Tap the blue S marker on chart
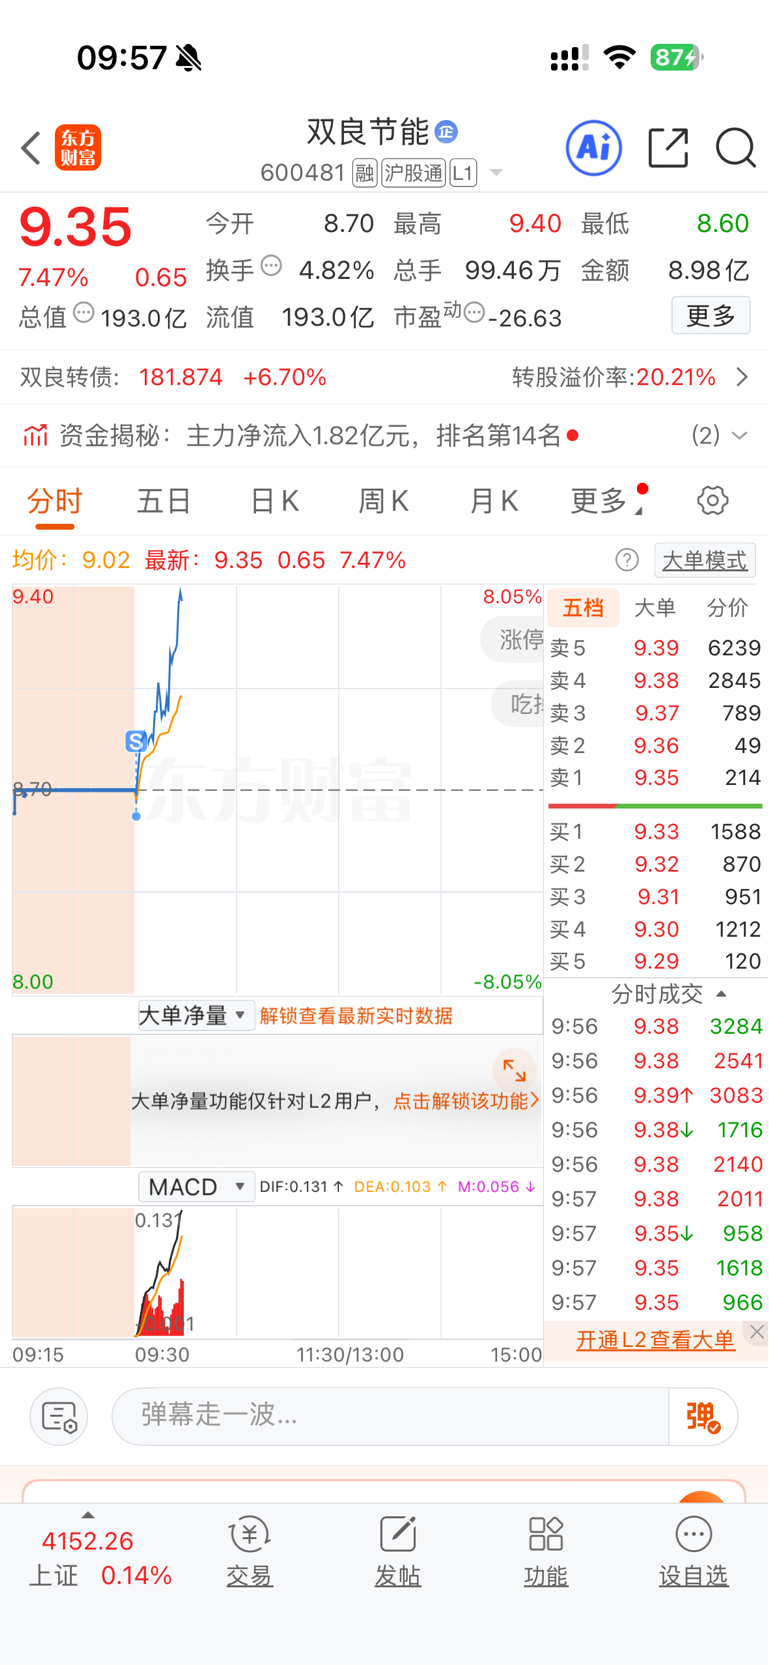Viewport: 769px width, 1665px height. coord(136,741)
